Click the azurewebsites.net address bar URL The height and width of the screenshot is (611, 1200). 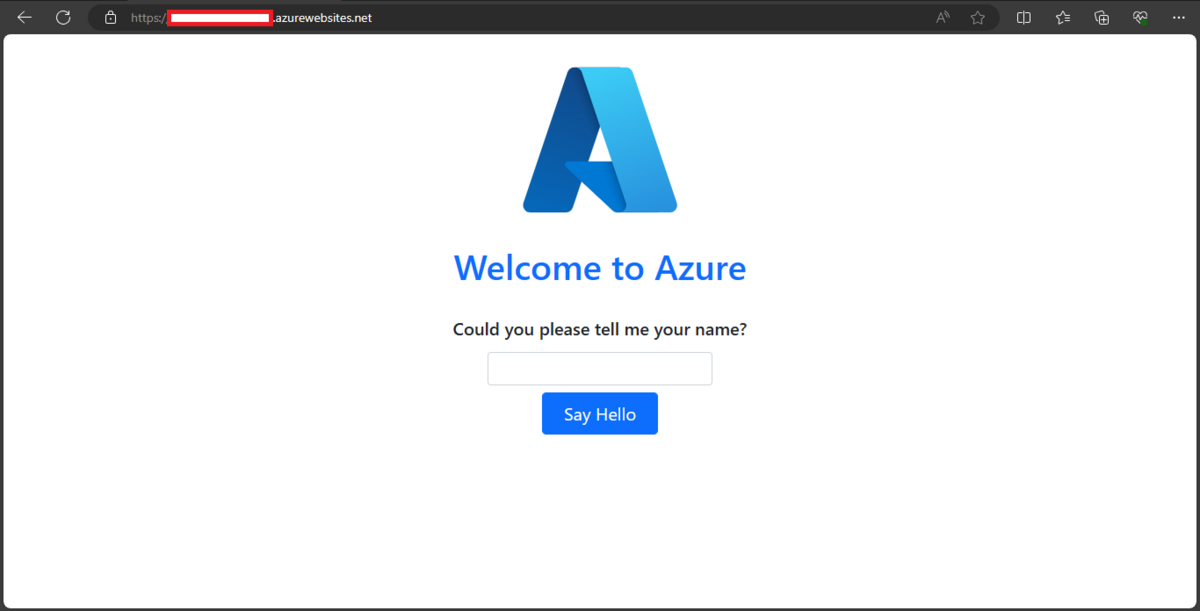tap(252, 18)
